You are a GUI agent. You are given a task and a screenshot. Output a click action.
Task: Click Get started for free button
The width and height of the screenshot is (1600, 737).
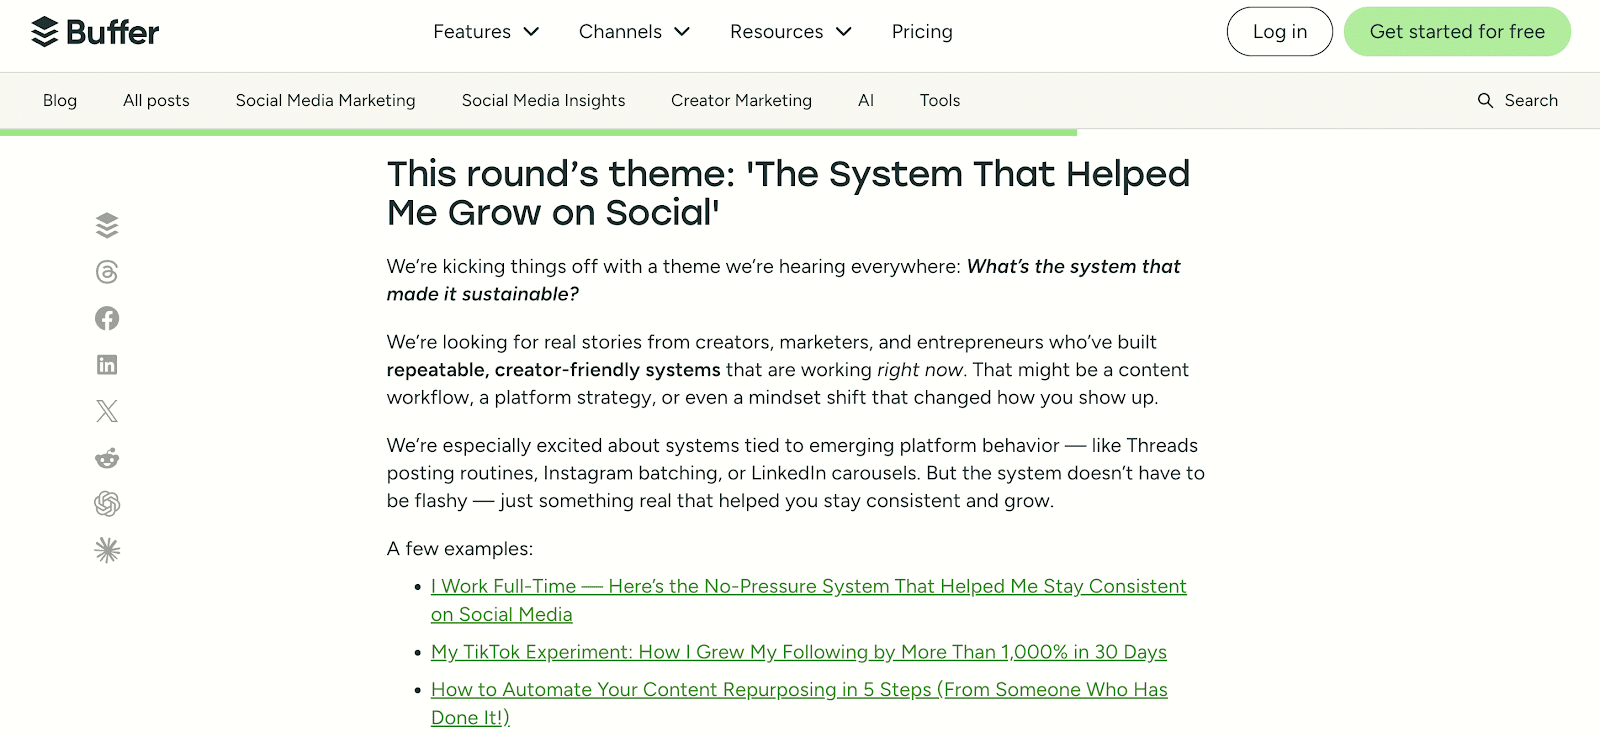[1457, 32]
